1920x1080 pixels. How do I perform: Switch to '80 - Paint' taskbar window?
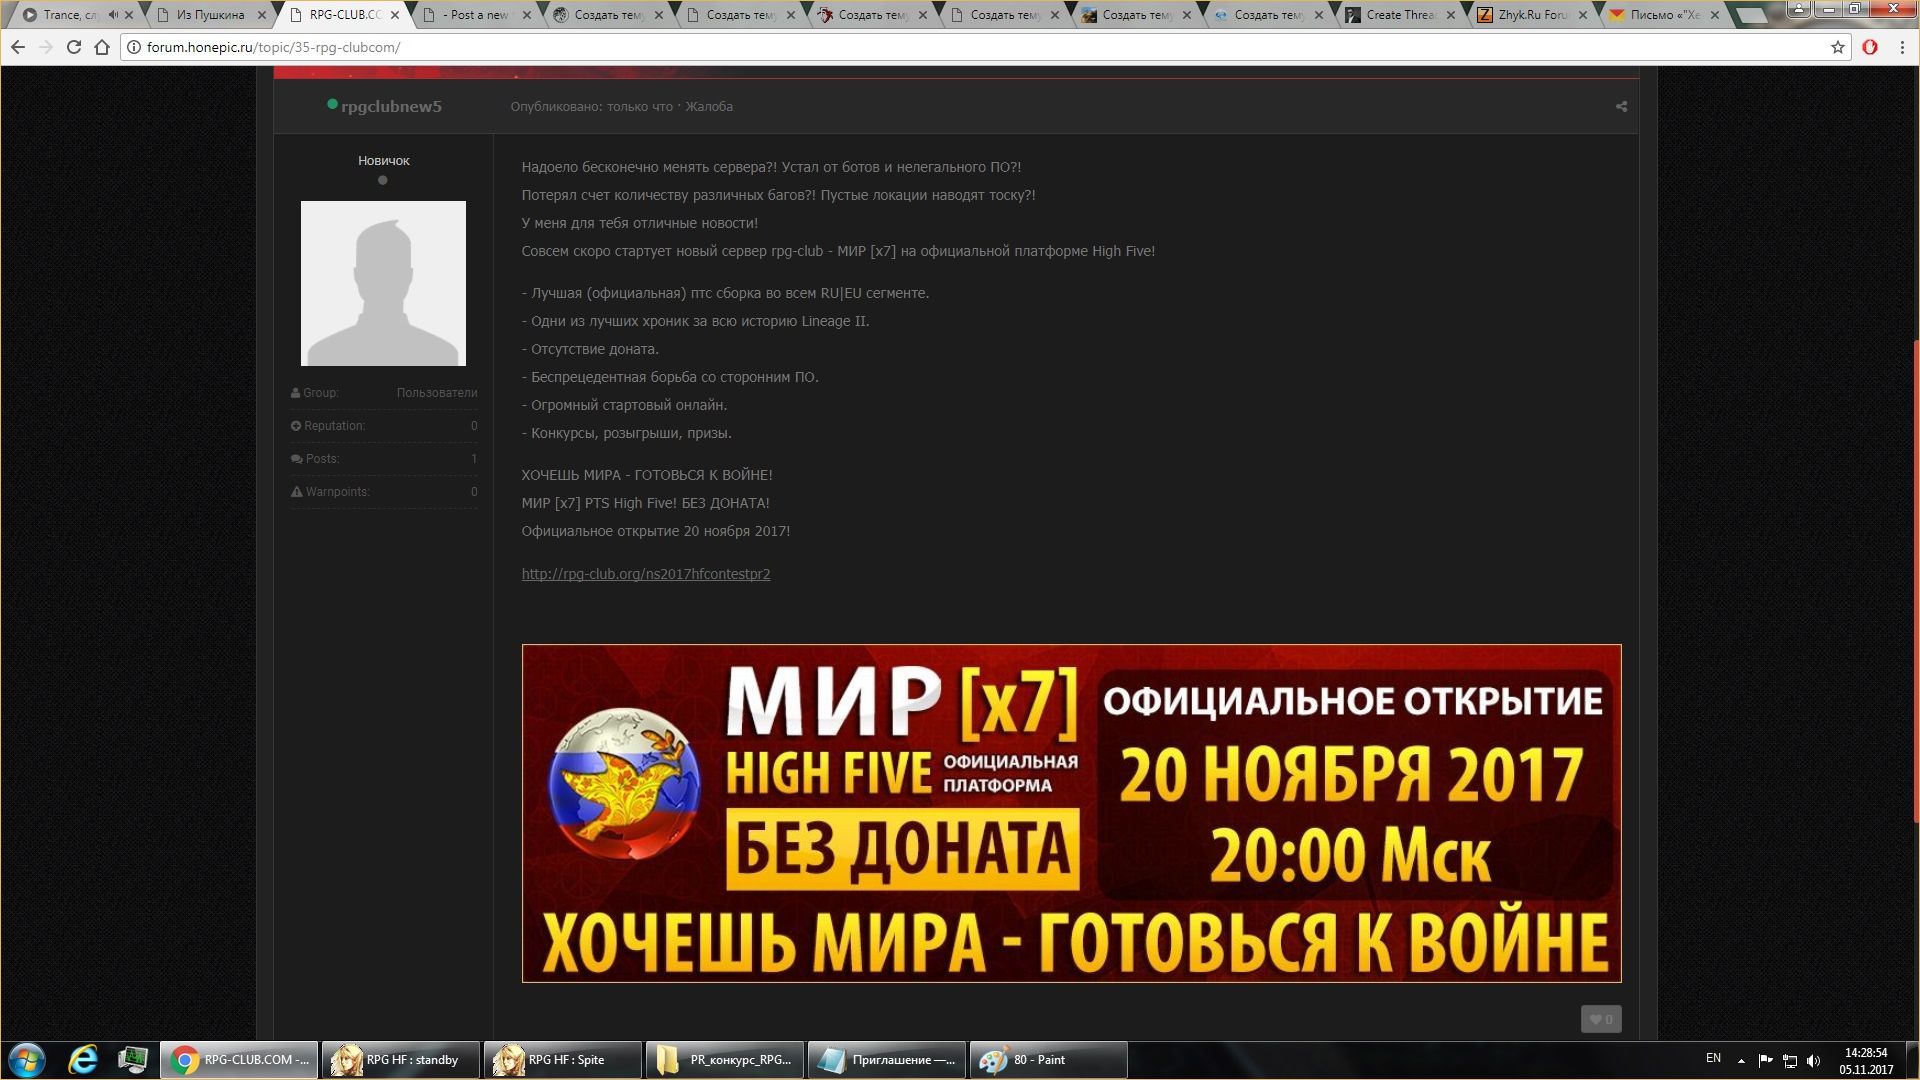pos(1049,1060)
